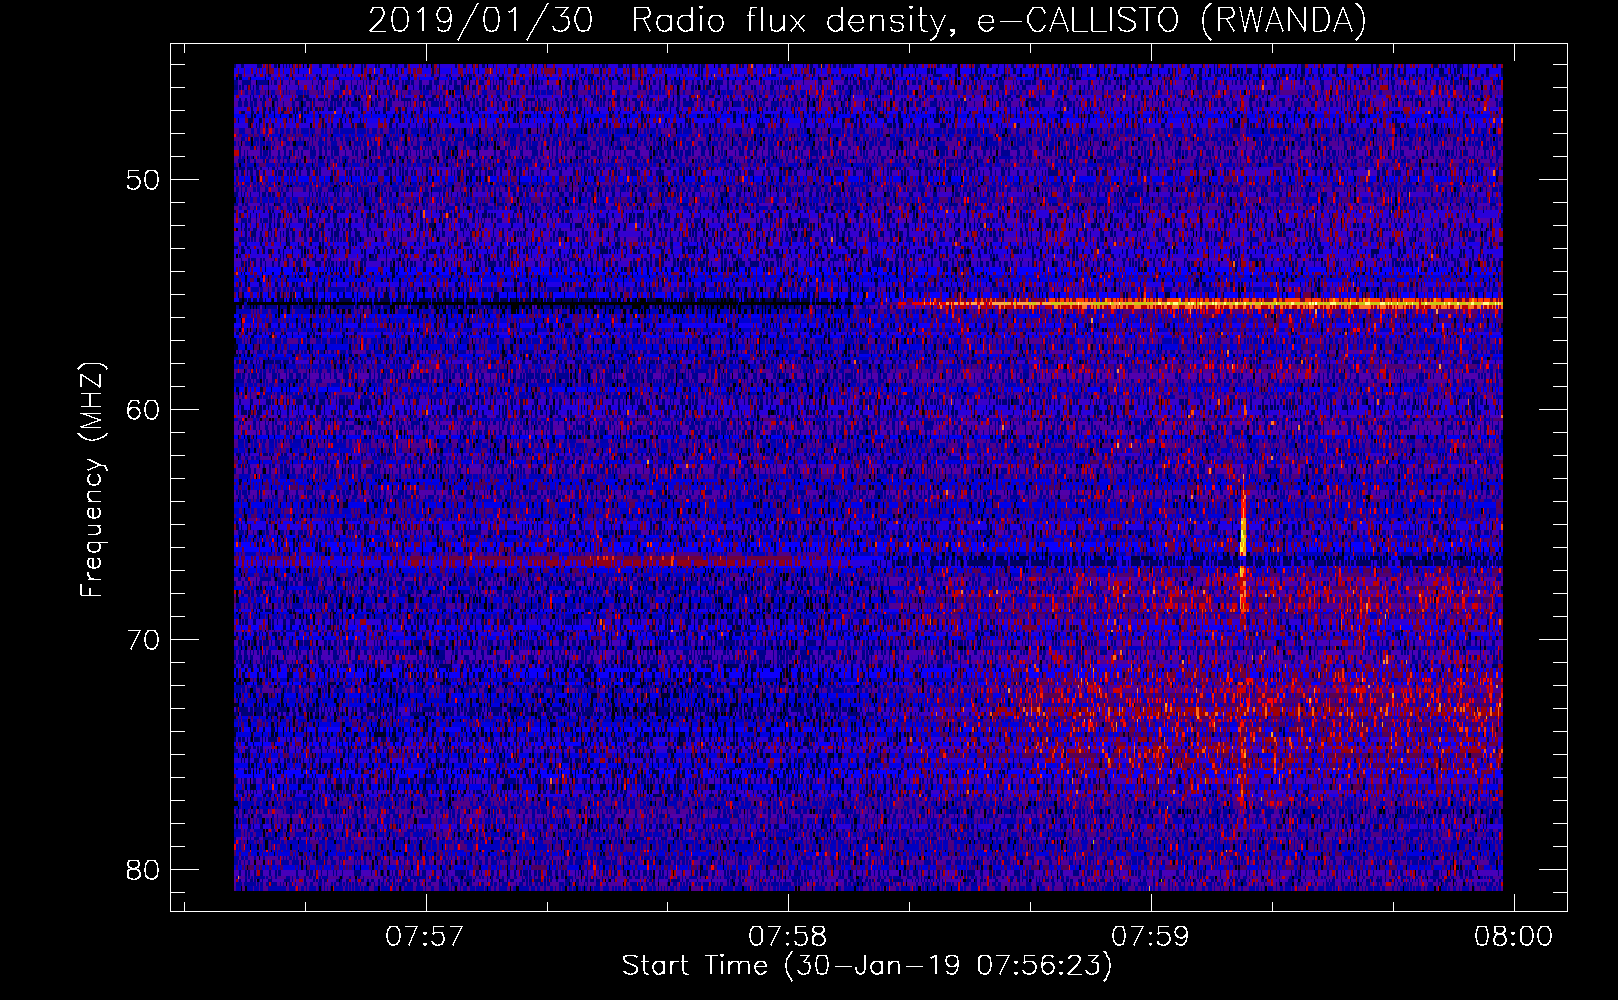Click the 80 frequency tick label

(x=144, y=870)
